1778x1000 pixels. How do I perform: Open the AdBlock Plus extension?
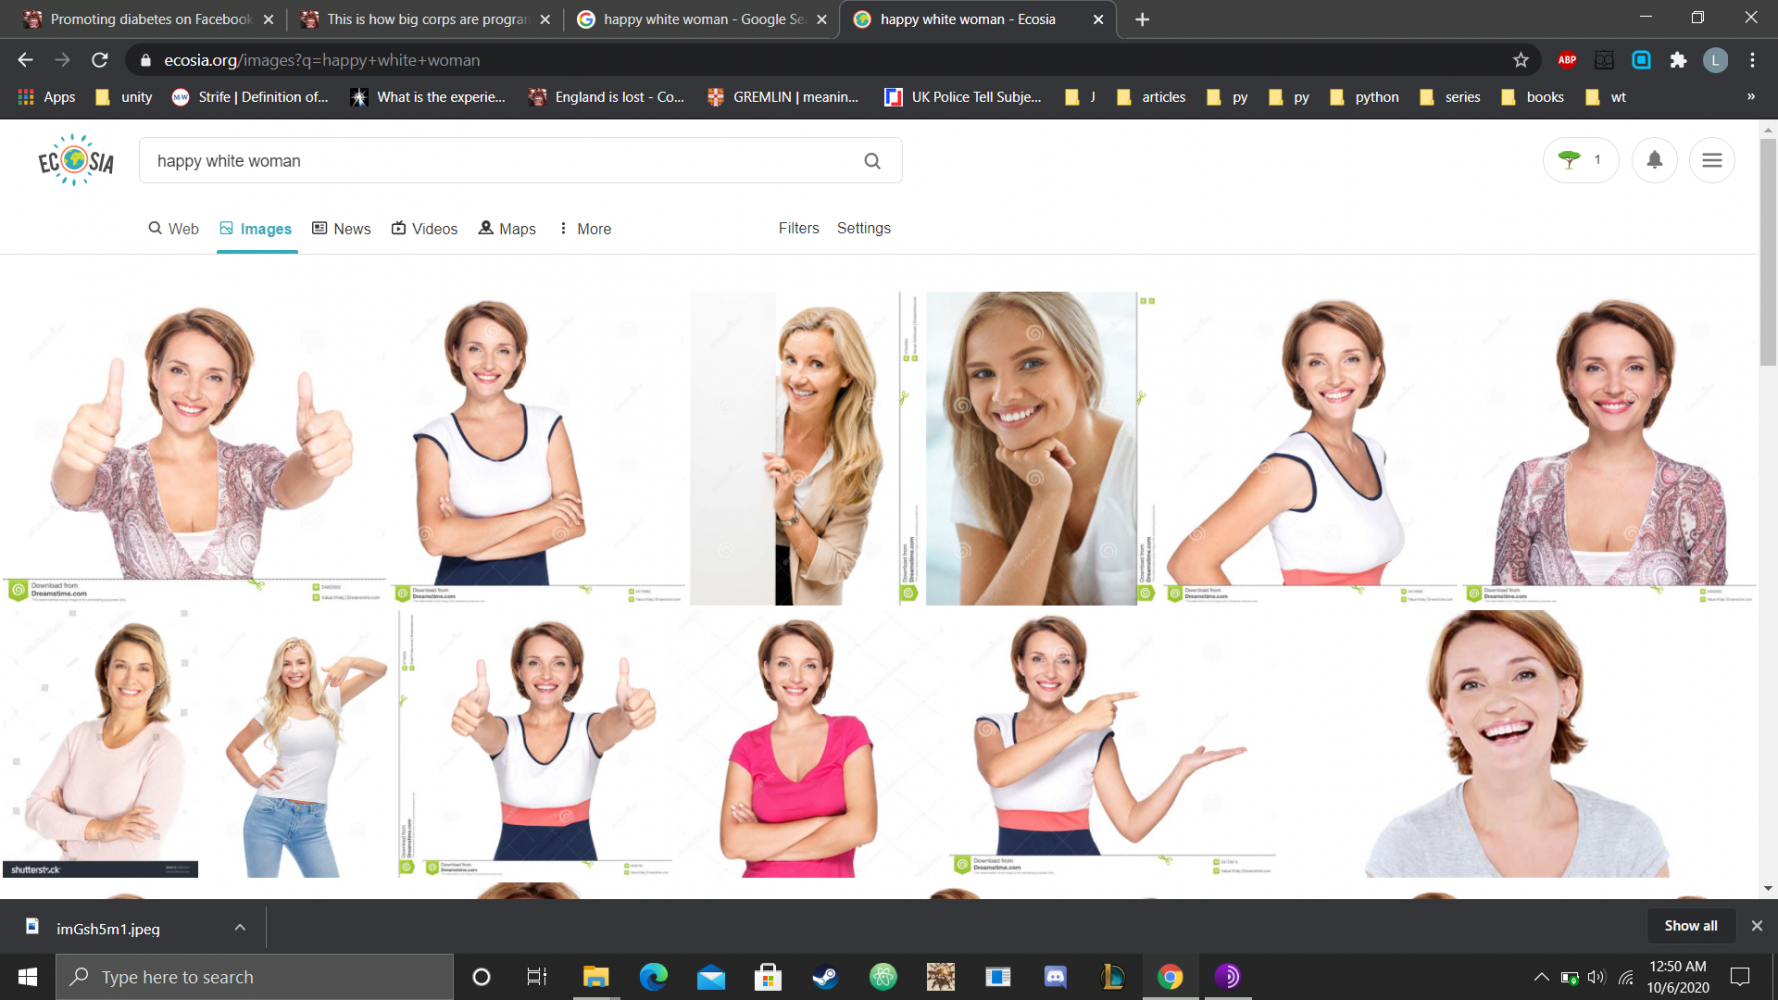pyautogui.click(x=1567, y=60)
